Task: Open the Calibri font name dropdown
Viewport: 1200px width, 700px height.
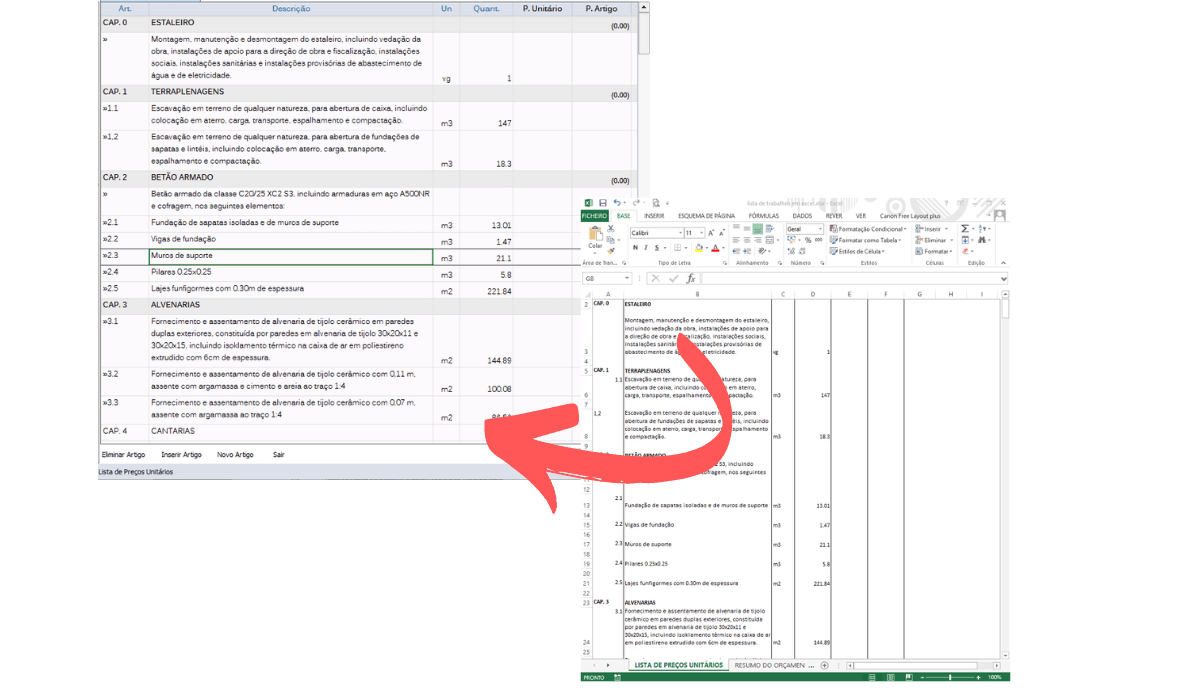Action: (680, 233)
